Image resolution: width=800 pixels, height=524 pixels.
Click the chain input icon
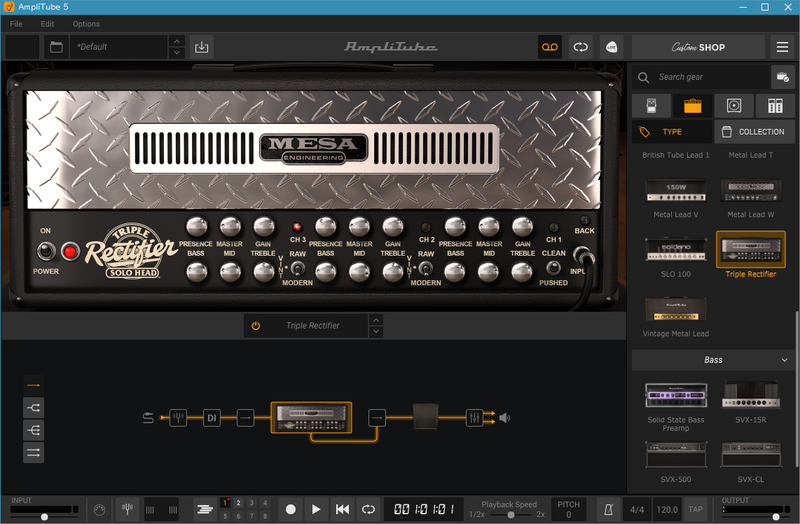pyautogui.click(x=148, y=418)
